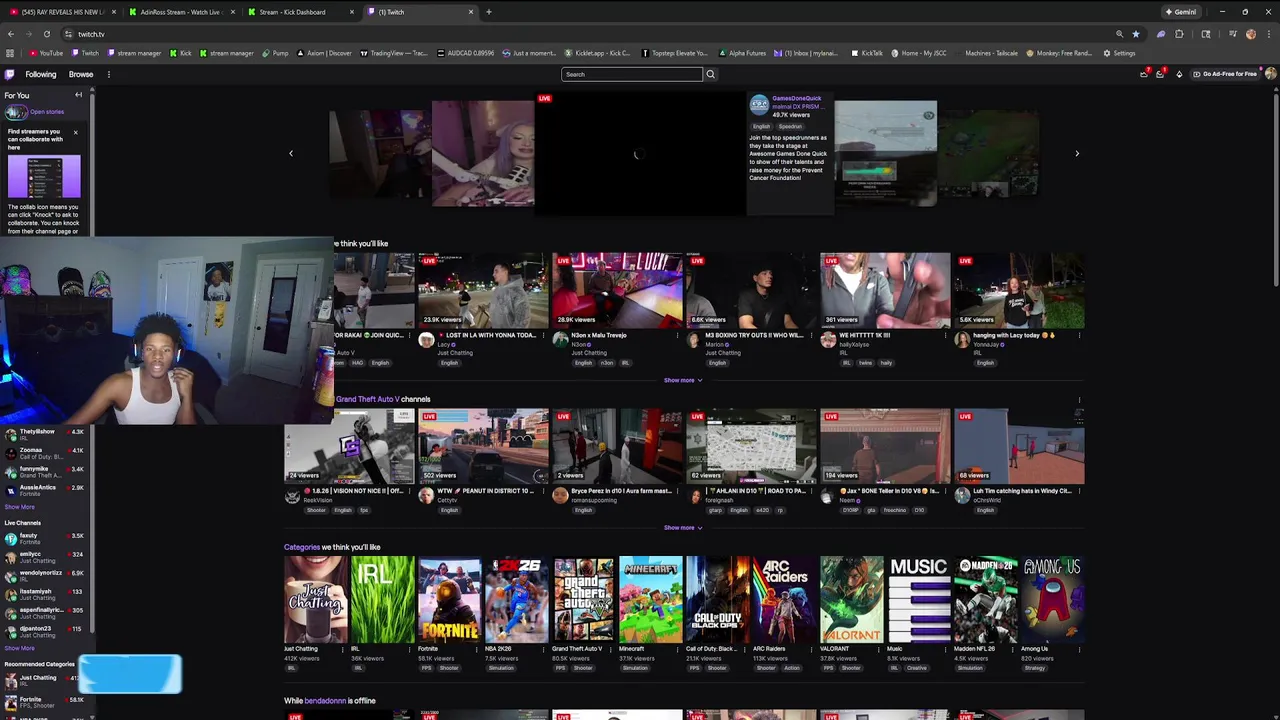The width and height of the screenshot is (1280, 720).
Task: Click Show More under Live Channels
Action: coord(19,648)
